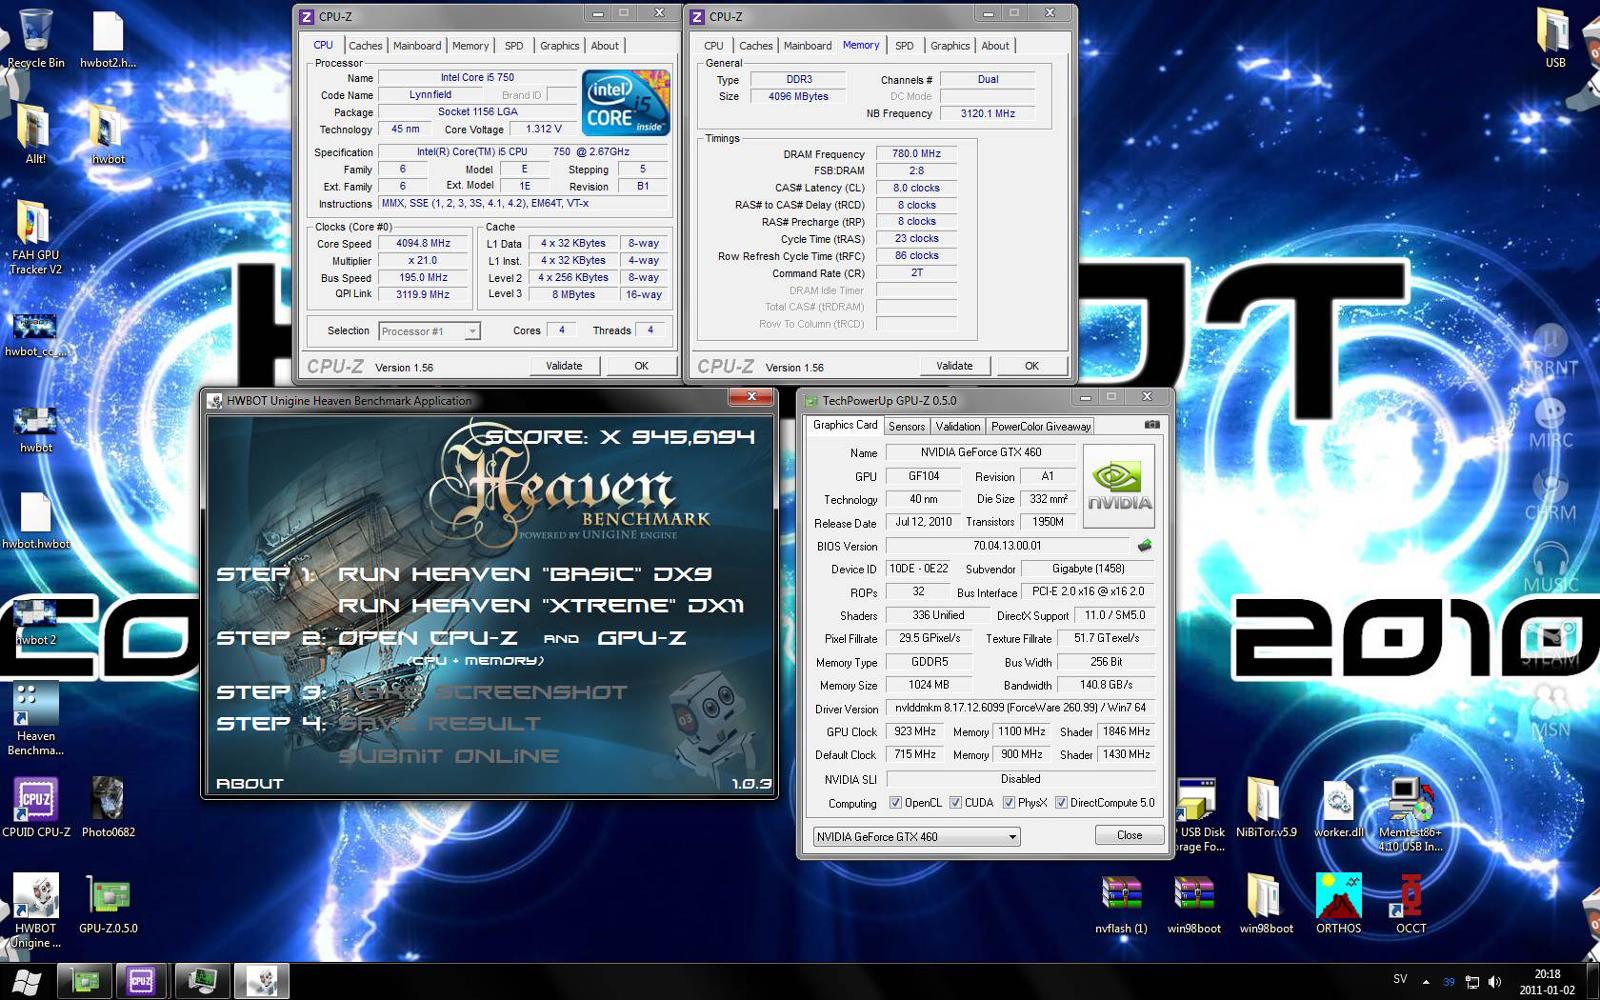Open the Allt! folder icon

coord(36,134)
